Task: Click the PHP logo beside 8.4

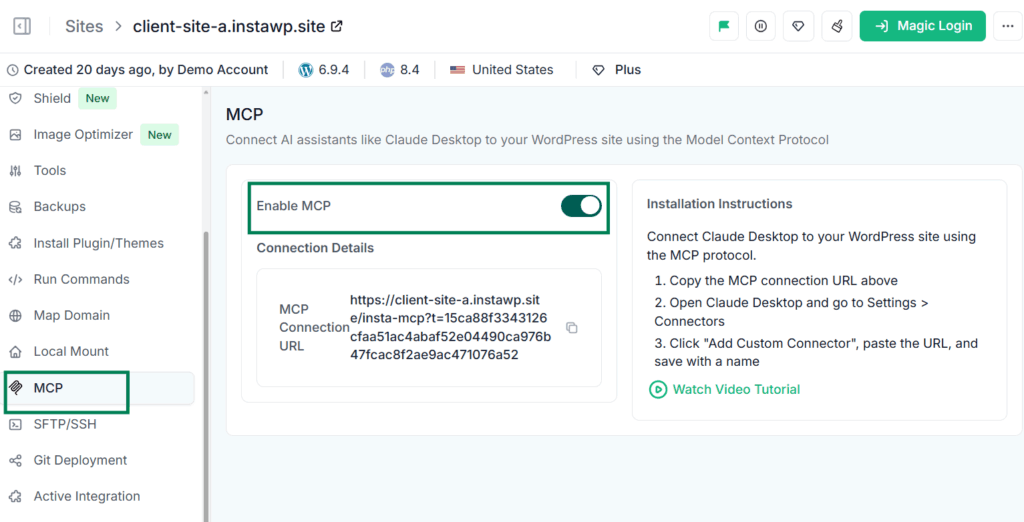Action: click(x=387, y=70)
